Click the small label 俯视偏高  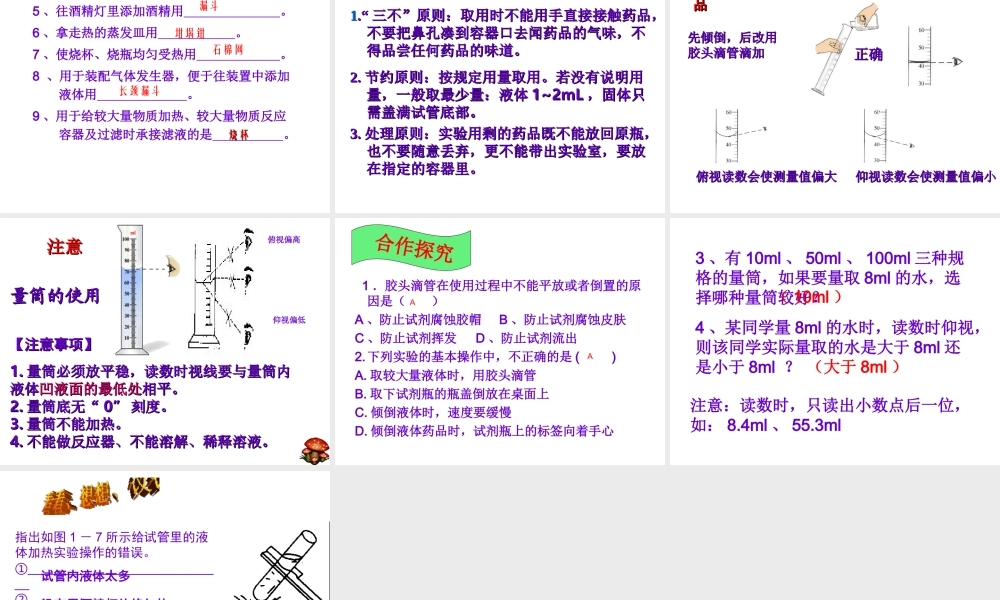(x=284, y=240)
